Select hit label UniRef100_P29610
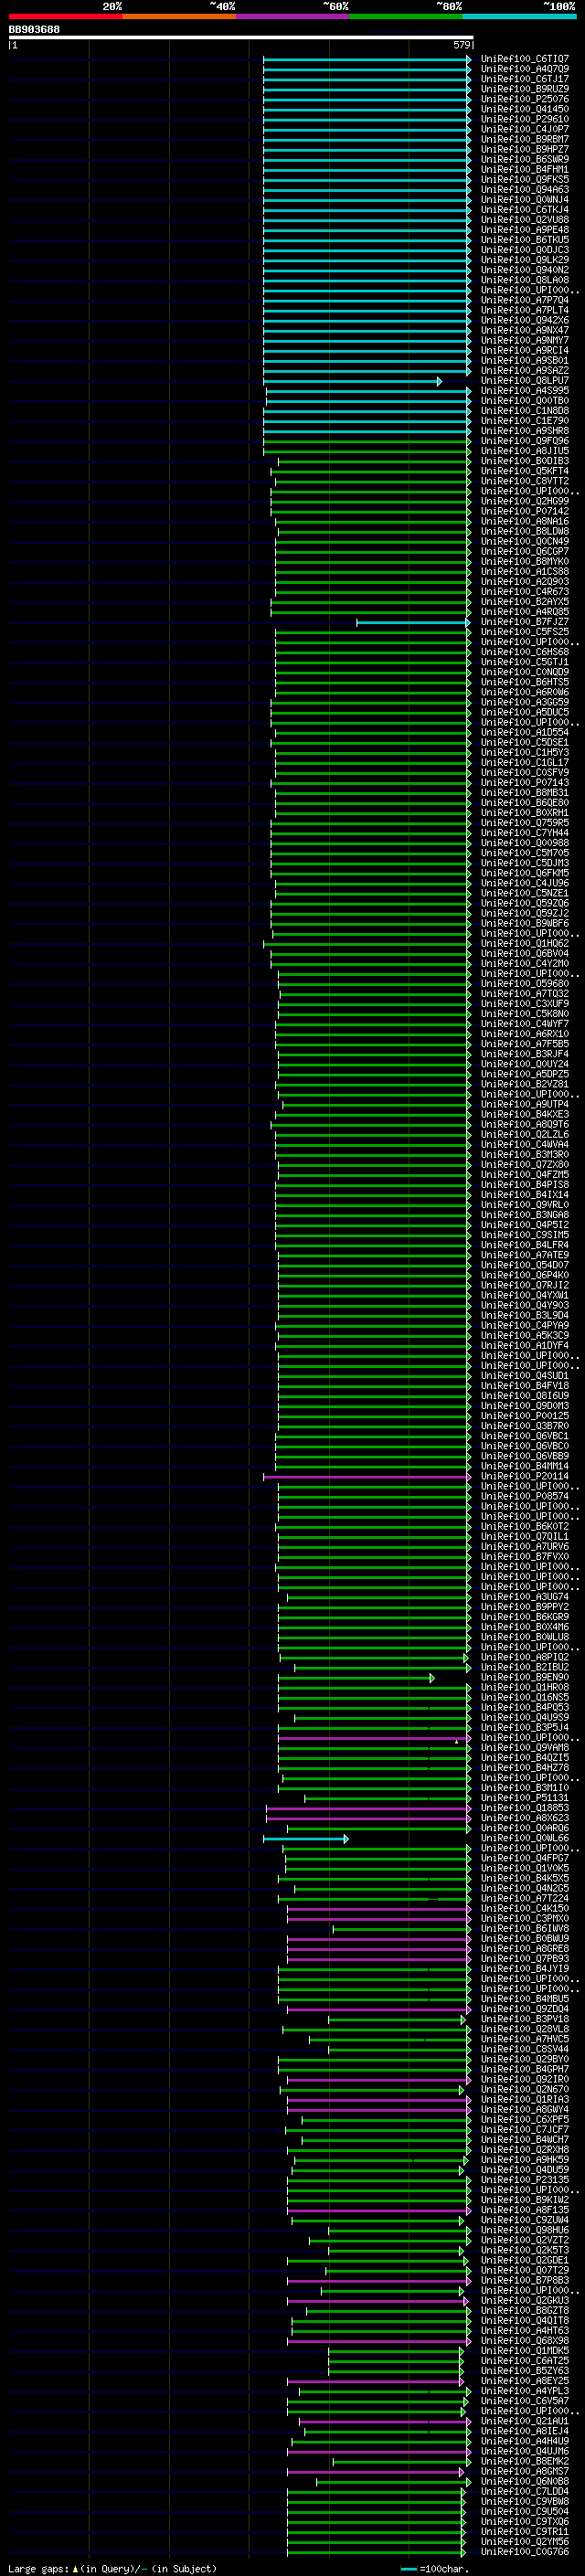Screen dimensions: 585x2576 coord(525,119)
